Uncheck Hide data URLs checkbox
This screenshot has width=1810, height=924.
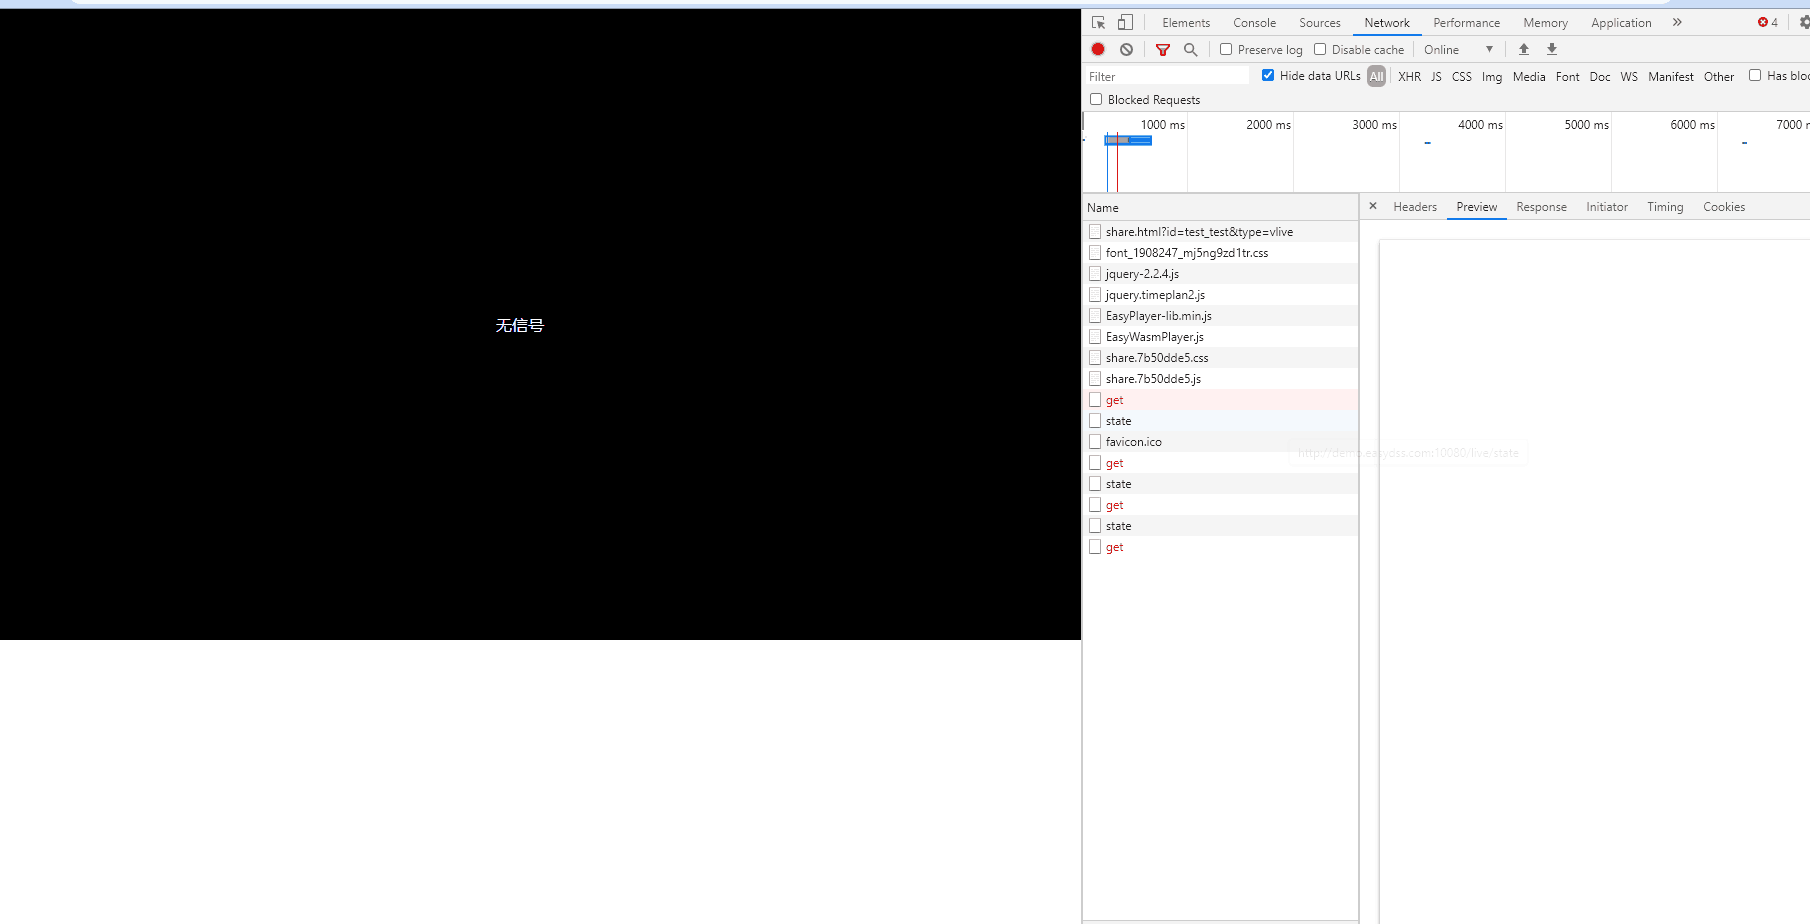point(1268,75)
